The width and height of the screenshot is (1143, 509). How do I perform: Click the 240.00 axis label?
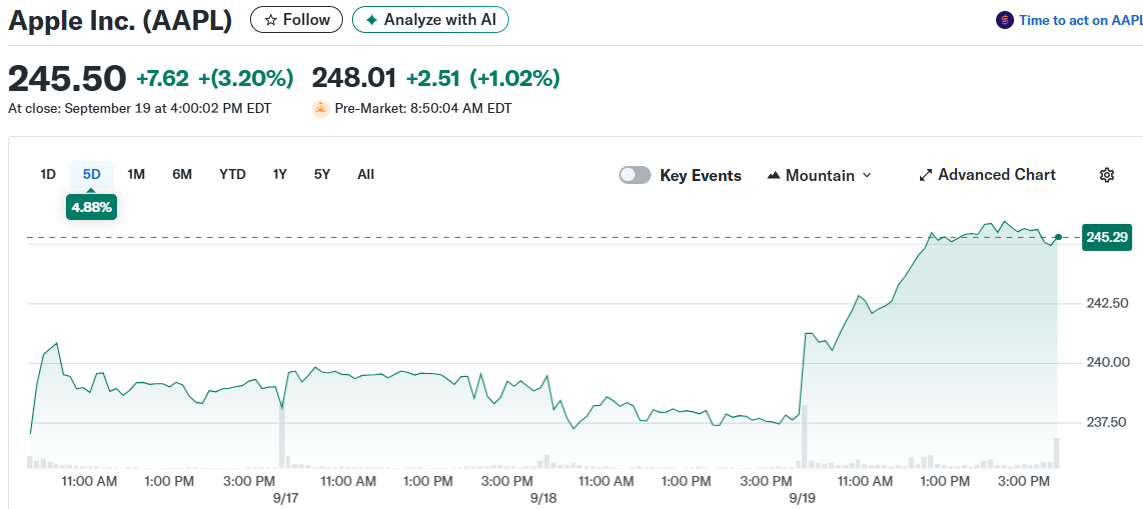(1108, 362)
